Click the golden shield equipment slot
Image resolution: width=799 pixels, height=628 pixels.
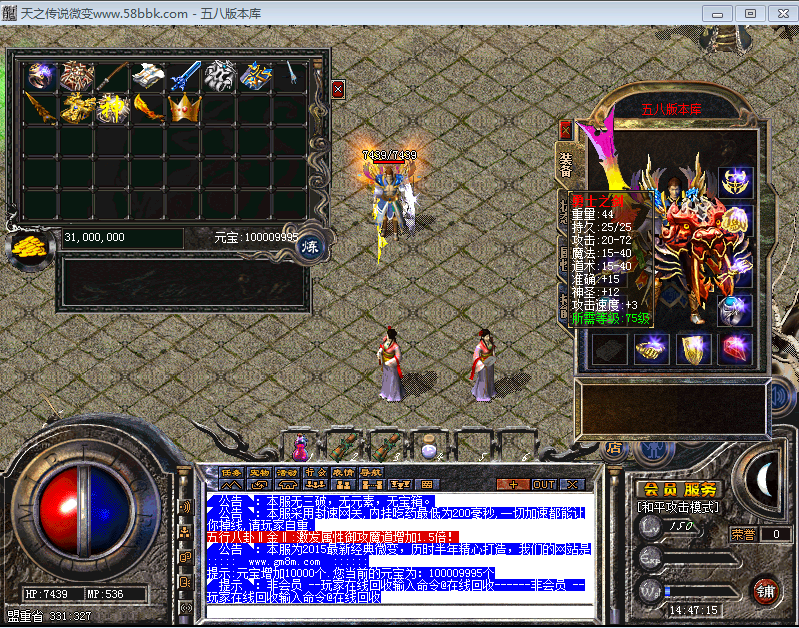pos(693,350)
